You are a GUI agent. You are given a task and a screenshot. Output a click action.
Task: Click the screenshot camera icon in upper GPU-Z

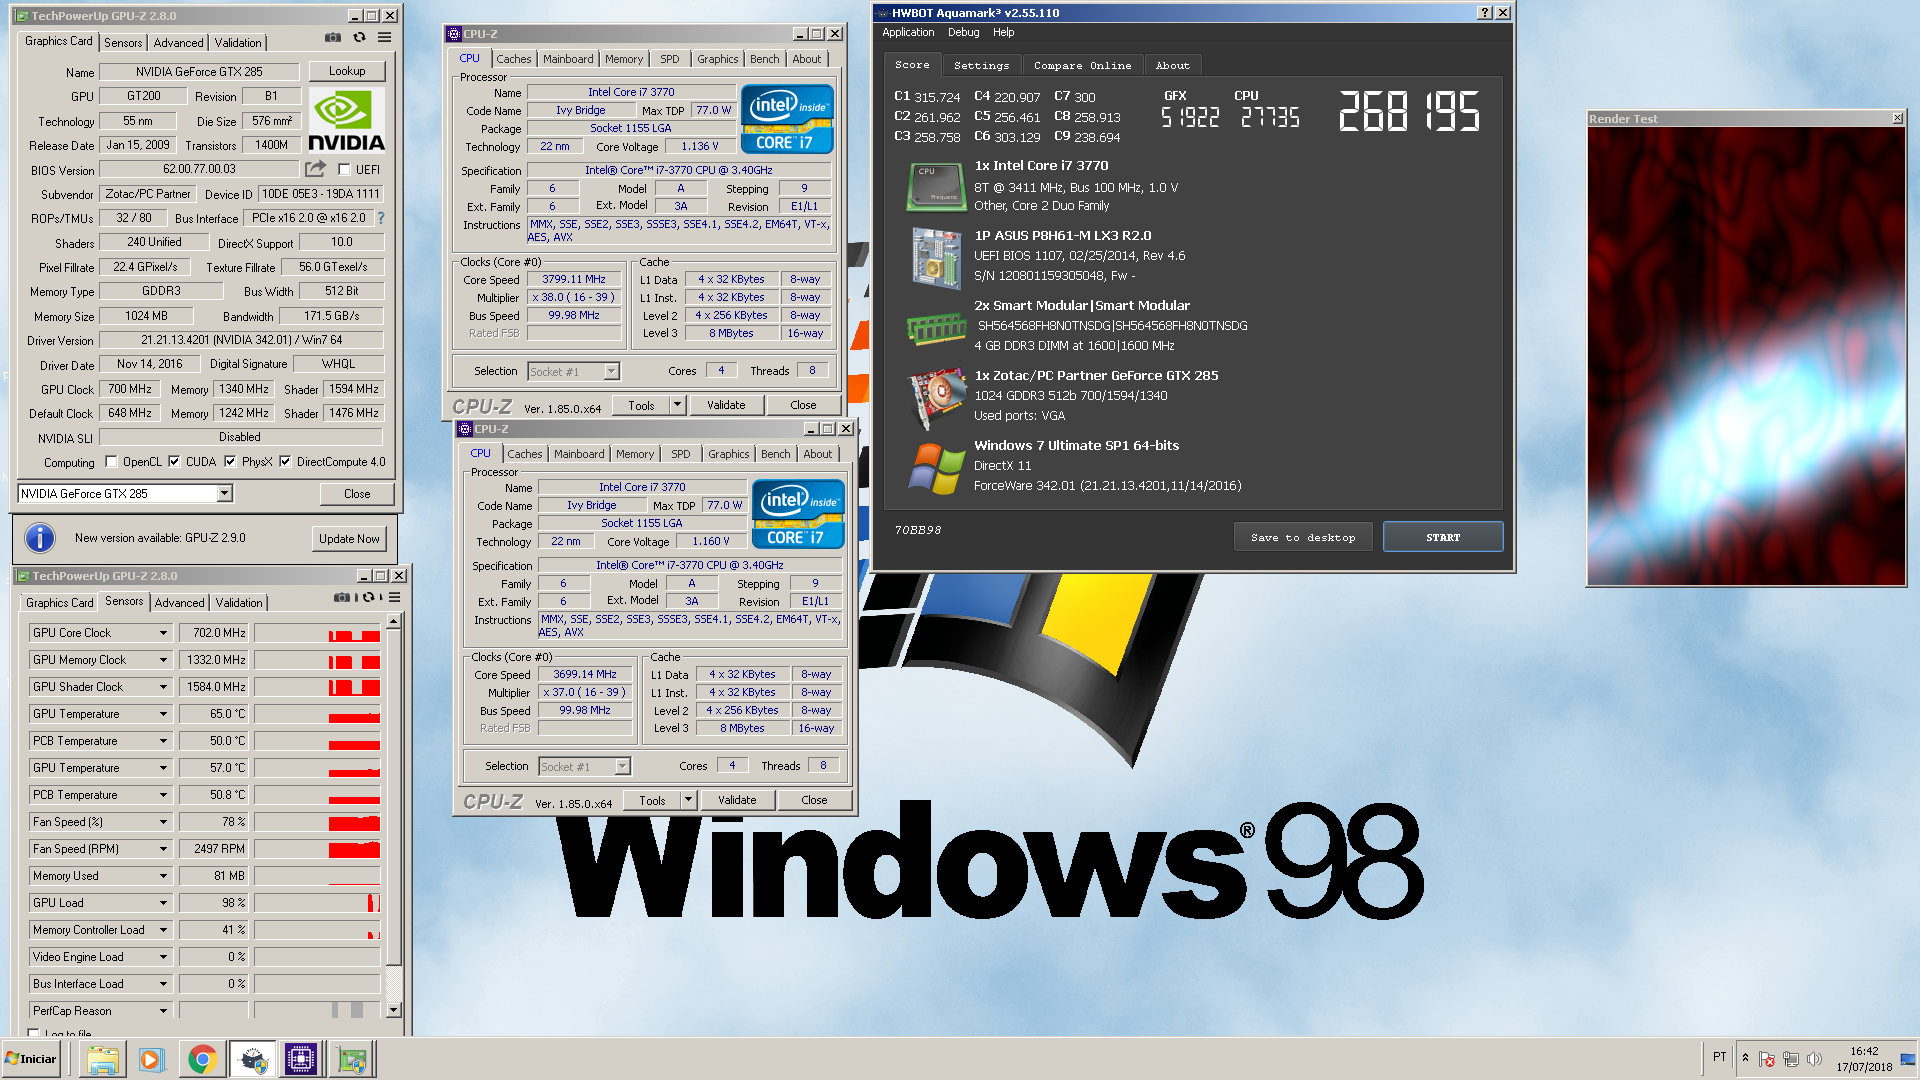[333, 38]
